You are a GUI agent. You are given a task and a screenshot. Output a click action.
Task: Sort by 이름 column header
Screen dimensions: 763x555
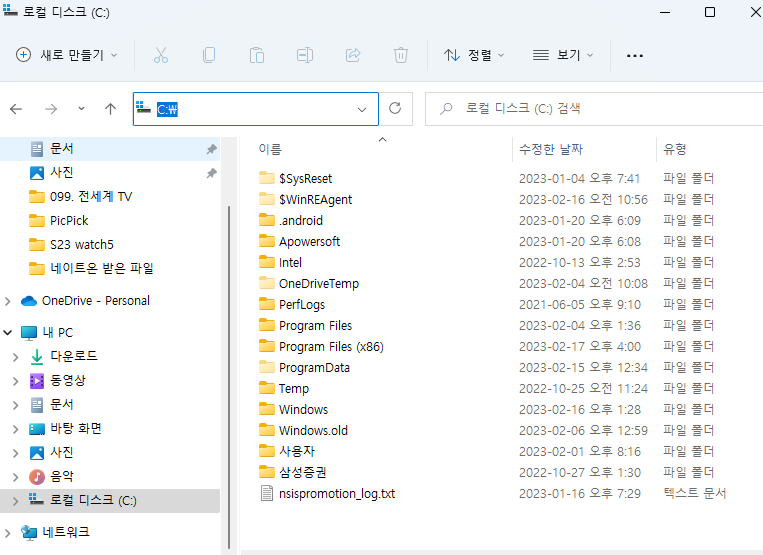270,149
